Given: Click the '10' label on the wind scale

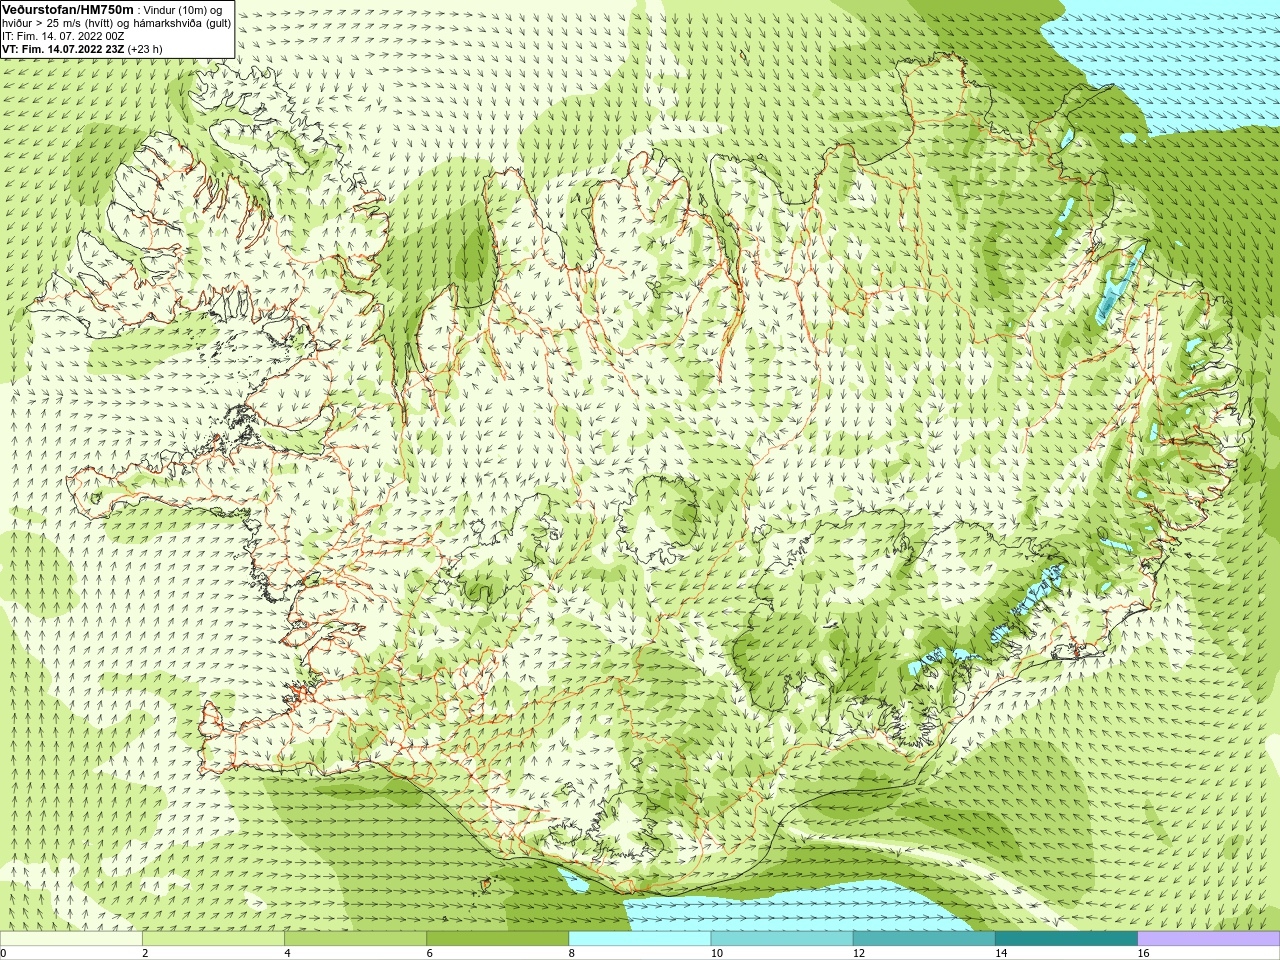Looking at the screenshot, I should pos(717,953).
